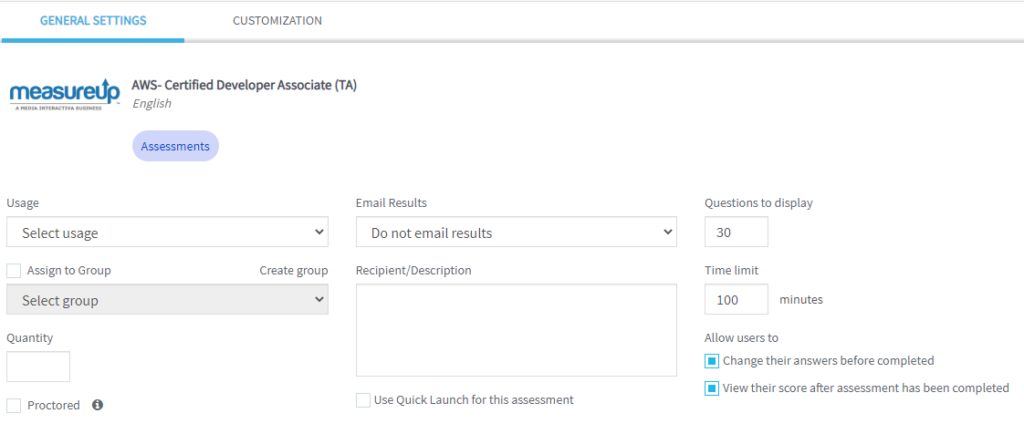Uncheck View their score after assessment completed
This screenshot has width=1024, height=424.
[x=712, y=389]
